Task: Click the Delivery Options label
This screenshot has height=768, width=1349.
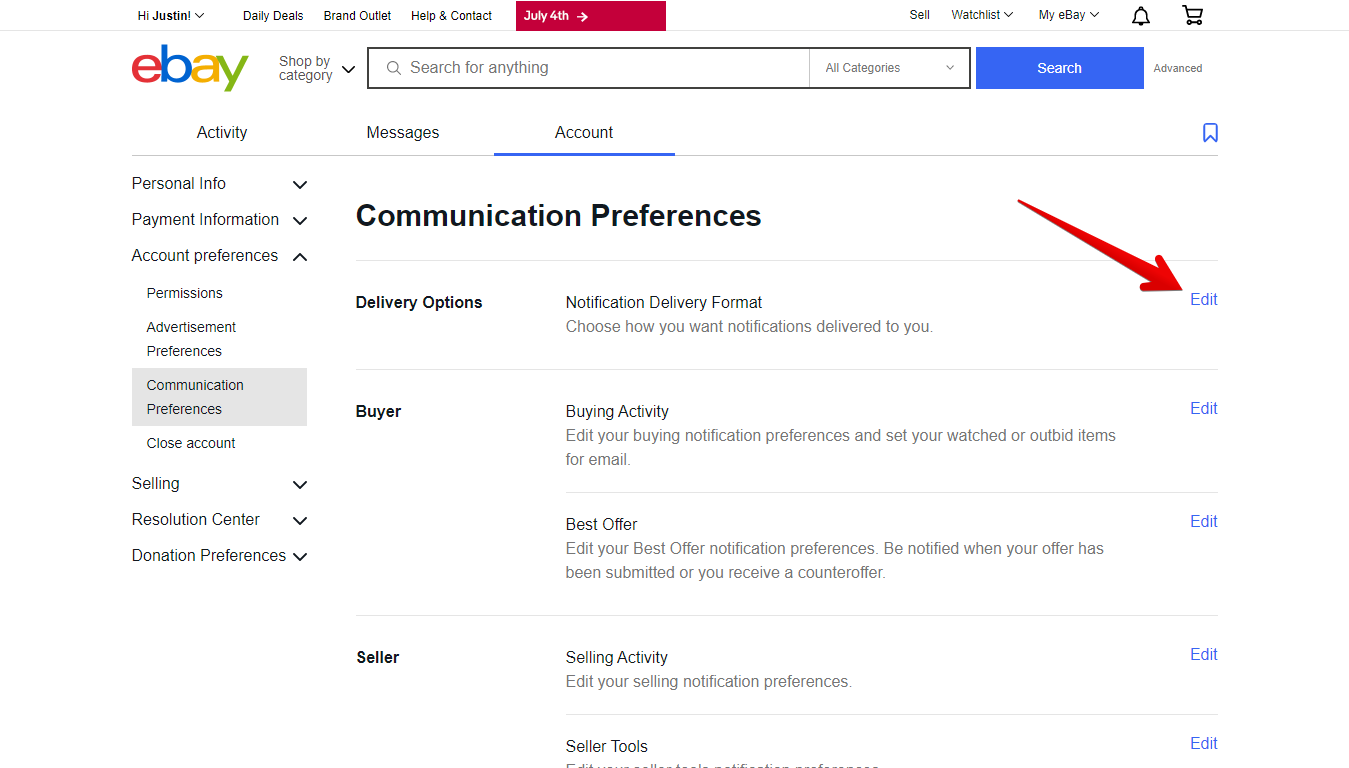Action: click(419, 303)
